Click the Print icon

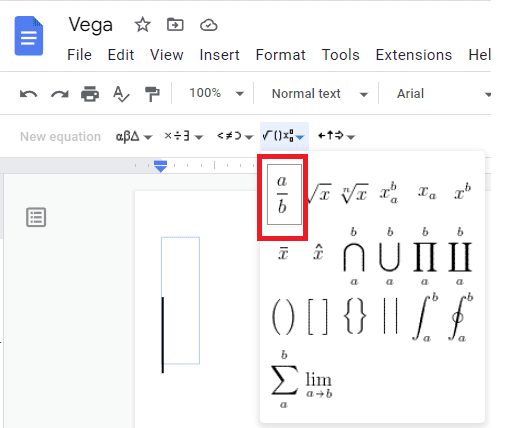pyautogui.click(x=90, y=94)
